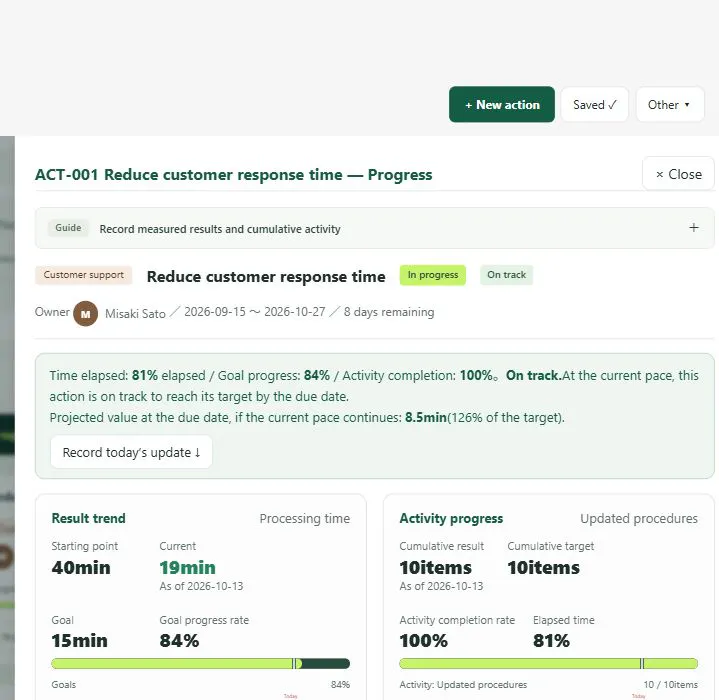Click the 8 days remaining text
This screenshot has width=719, height=700.
(x=389, y=312)
